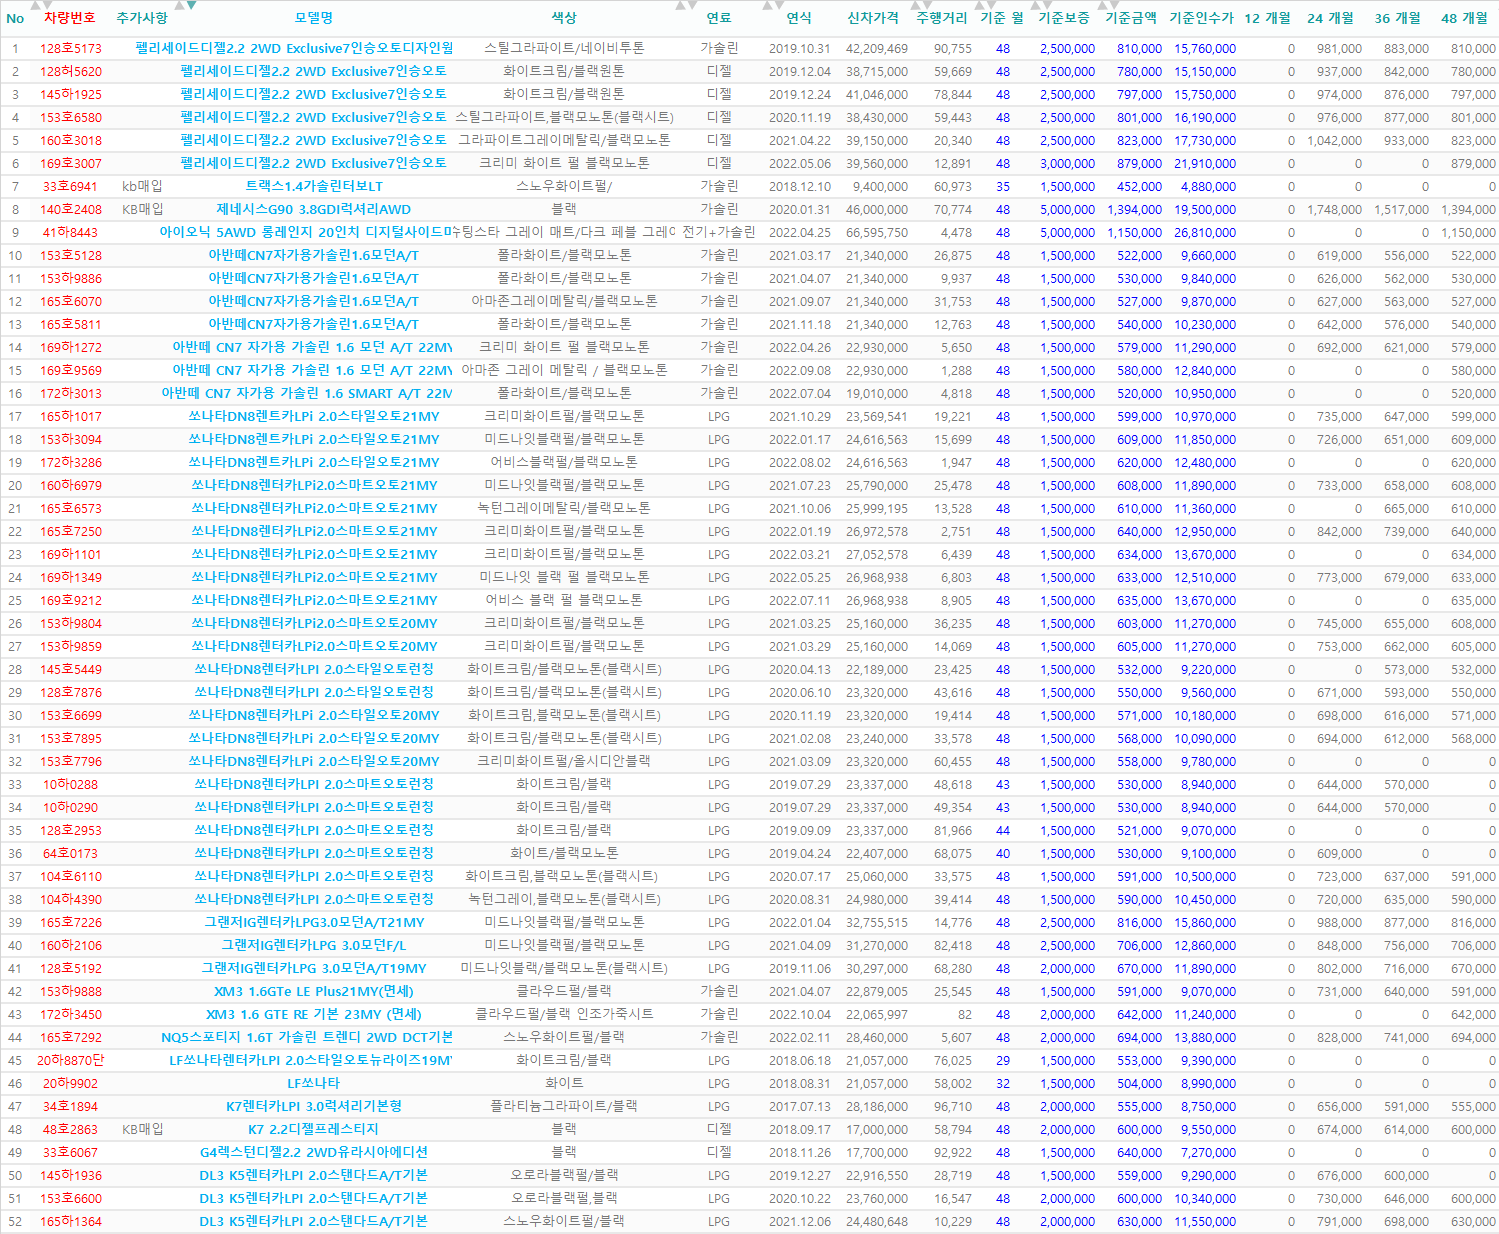Click the ascending sort arrow before the 기준보증 header
Screen dimensions: 1499x1234
coord(1037,6)
